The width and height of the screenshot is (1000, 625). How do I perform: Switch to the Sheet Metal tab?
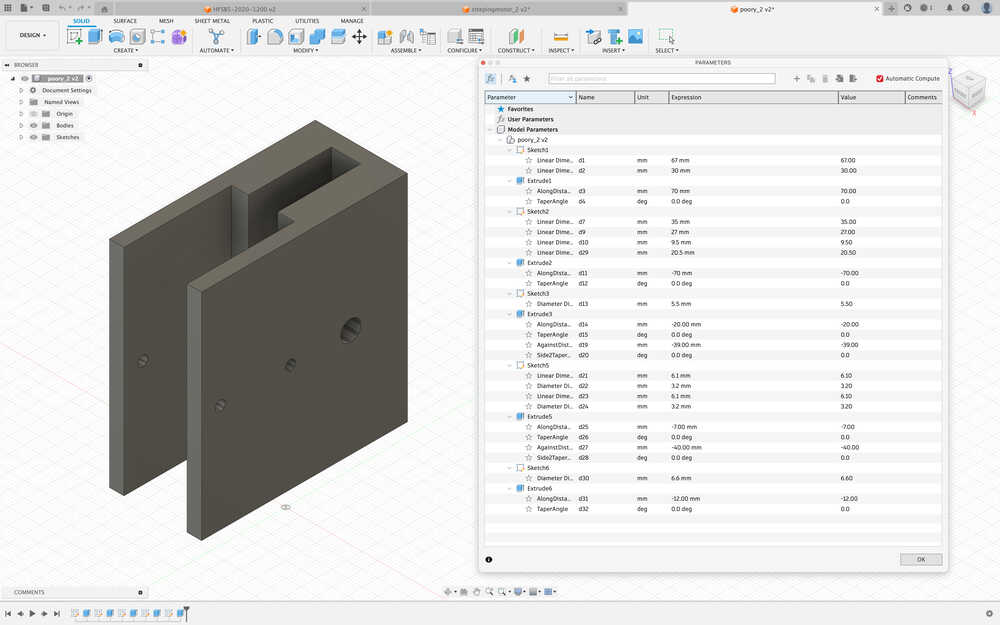tap(212, 21)
